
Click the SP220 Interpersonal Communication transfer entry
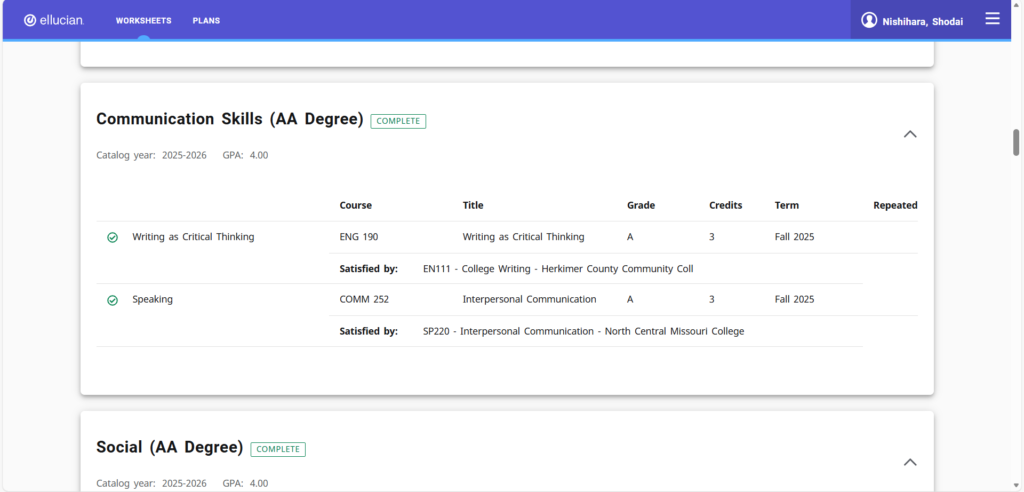[583, 331]
